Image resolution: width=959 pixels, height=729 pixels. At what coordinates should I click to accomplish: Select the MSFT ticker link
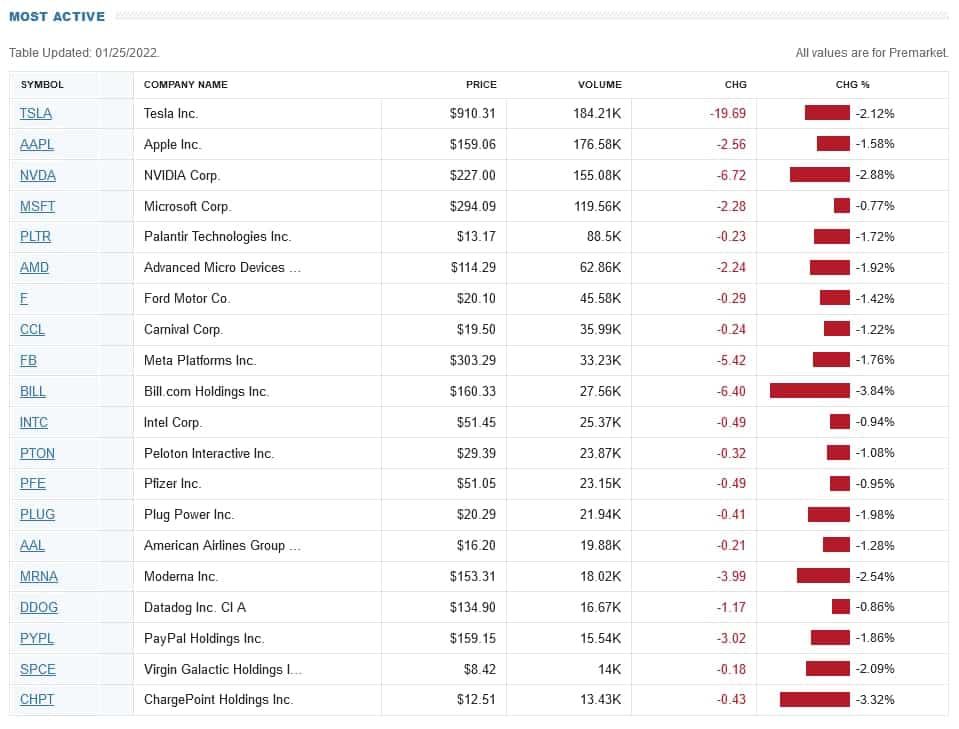tap(38, 207)
